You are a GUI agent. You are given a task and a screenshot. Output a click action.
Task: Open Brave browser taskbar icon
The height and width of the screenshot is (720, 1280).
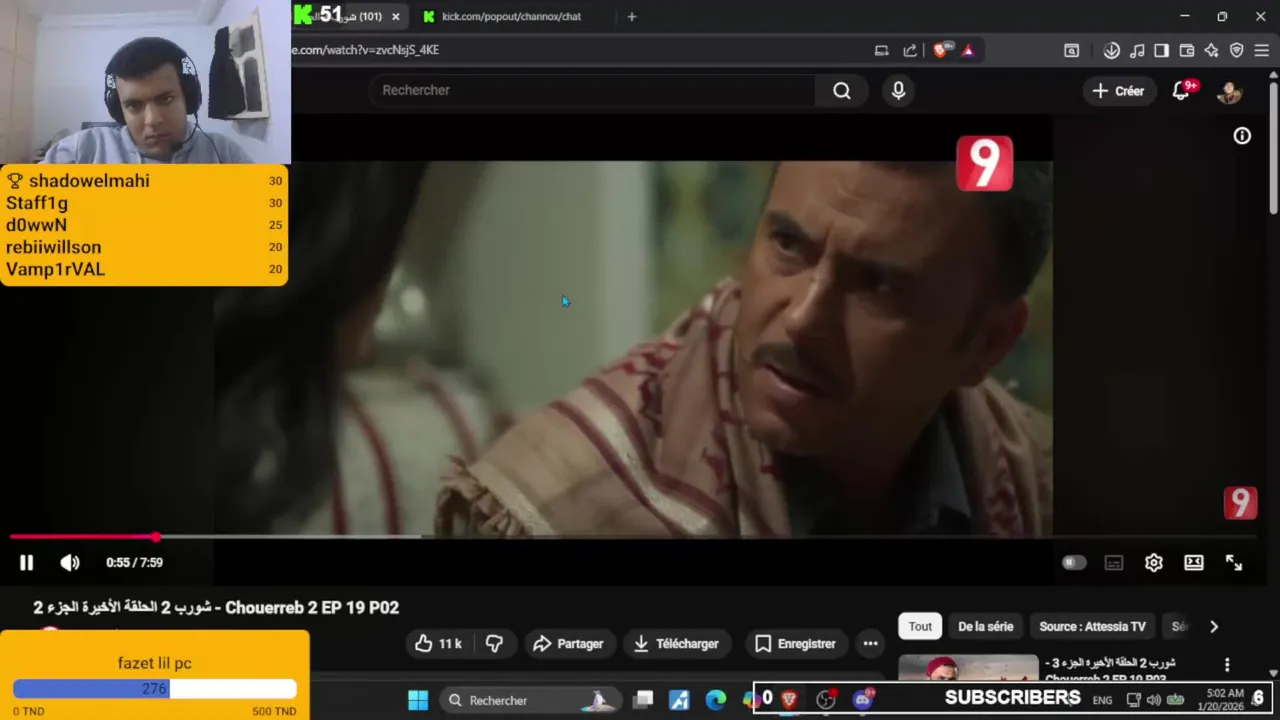pyautogui.click(x=789, y=700)
